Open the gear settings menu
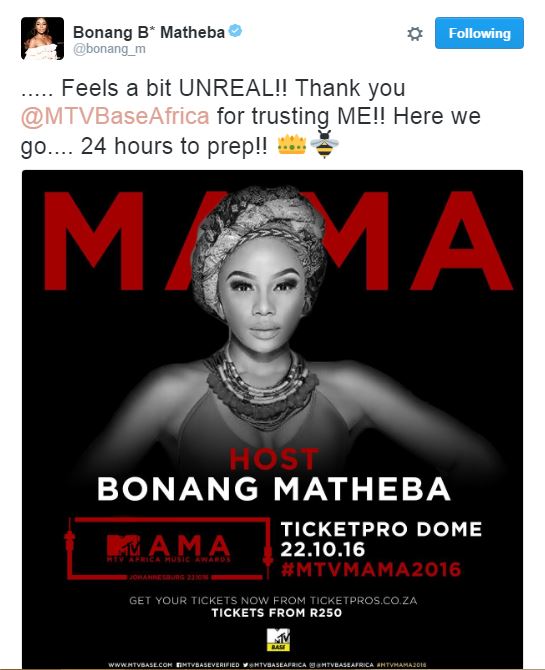 (x=415, y=34)
